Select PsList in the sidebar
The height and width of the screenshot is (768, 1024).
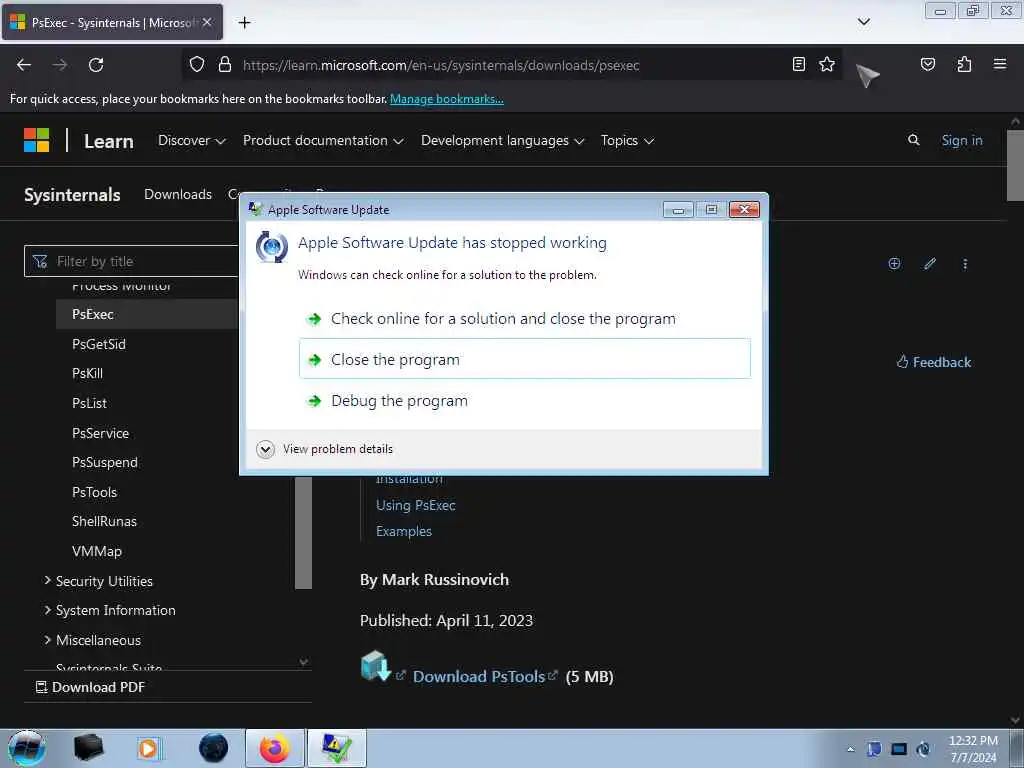click(x=89, y=403)
